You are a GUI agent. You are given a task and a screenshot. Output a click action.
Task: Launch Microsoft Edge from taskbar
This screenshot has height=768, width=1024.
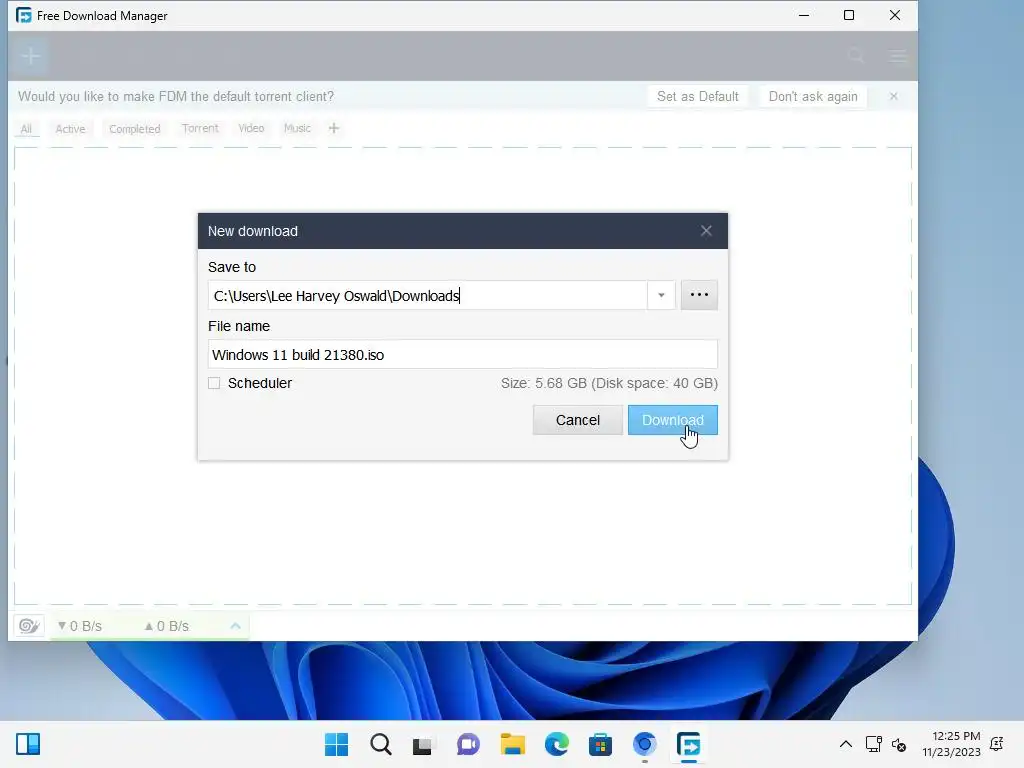coord(556,744)
